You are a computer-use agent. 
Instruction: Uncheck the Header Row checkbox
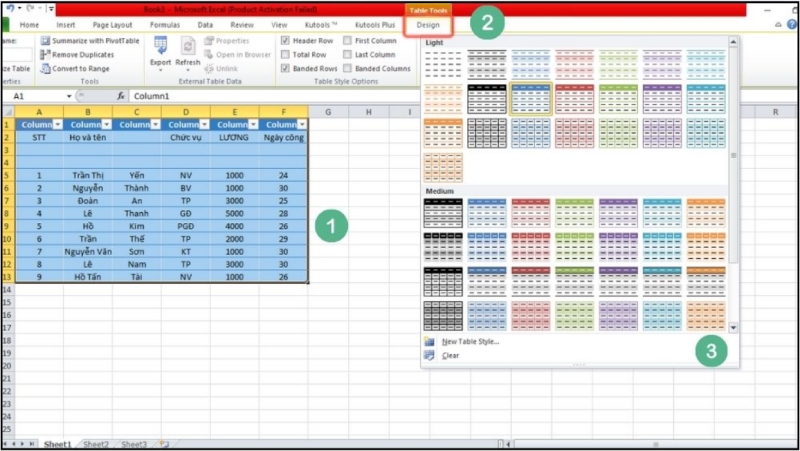click(x=286, y=41)
